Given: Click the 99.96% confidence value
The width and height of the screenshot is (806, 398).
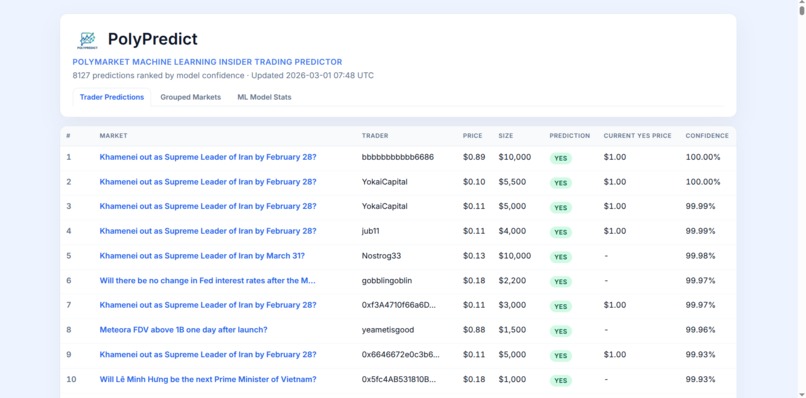Looking at the screenshot, I should point(700,330).
